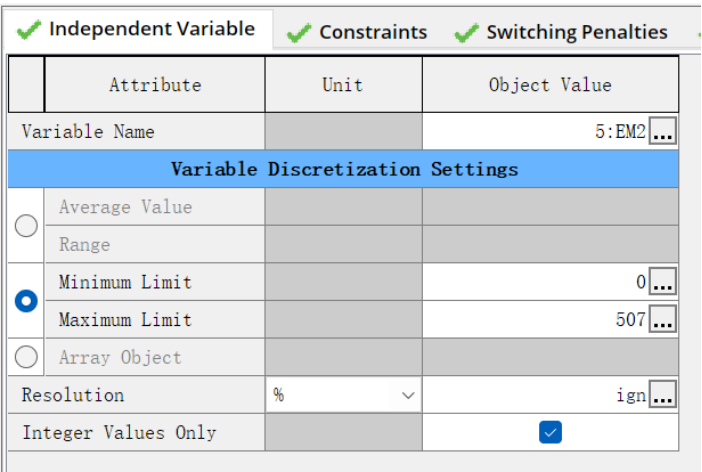702x472 pixels.
Task: Click the Object Value column header
Action: pos(550,85)
